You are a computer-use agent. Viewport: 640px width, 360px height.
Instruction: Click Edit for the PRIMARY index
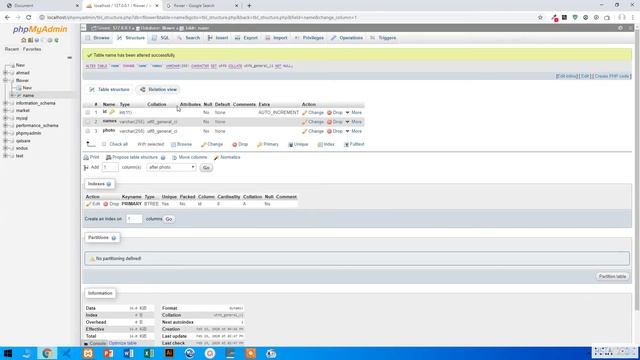(x=93, y=204)
